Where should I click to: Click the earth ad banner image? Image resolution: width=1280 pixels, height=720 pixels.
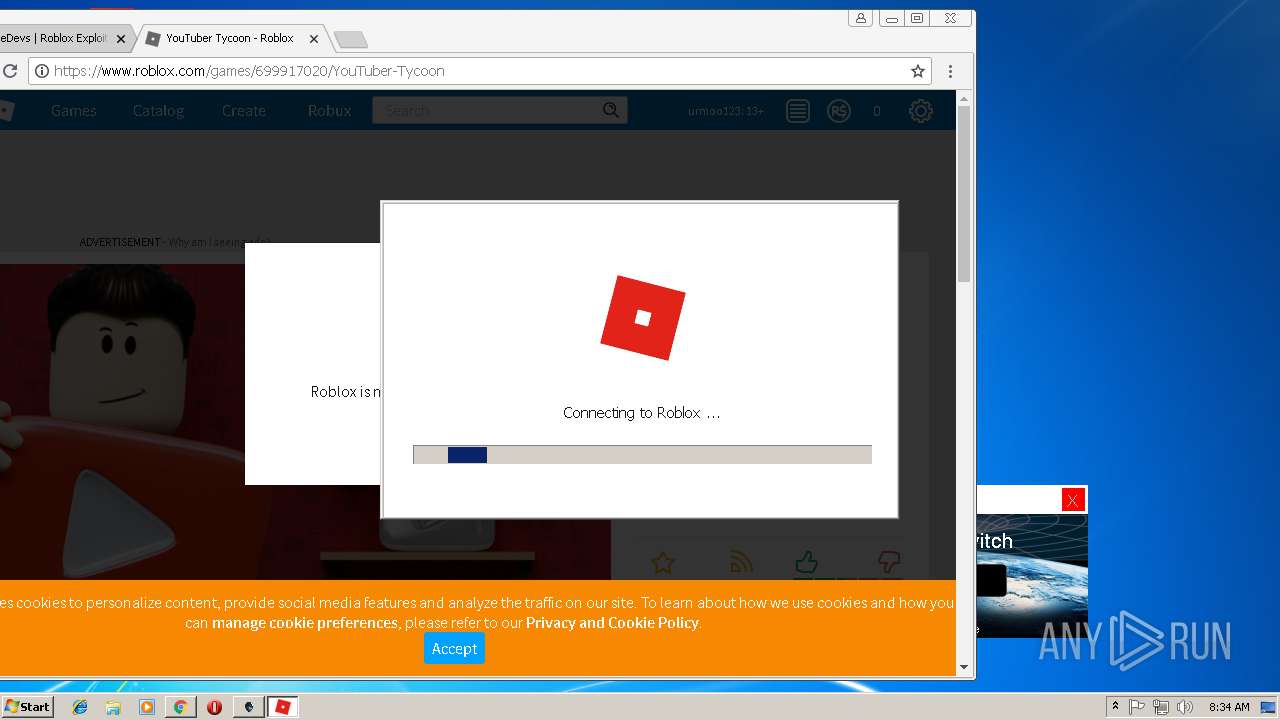click(1032, 575)
